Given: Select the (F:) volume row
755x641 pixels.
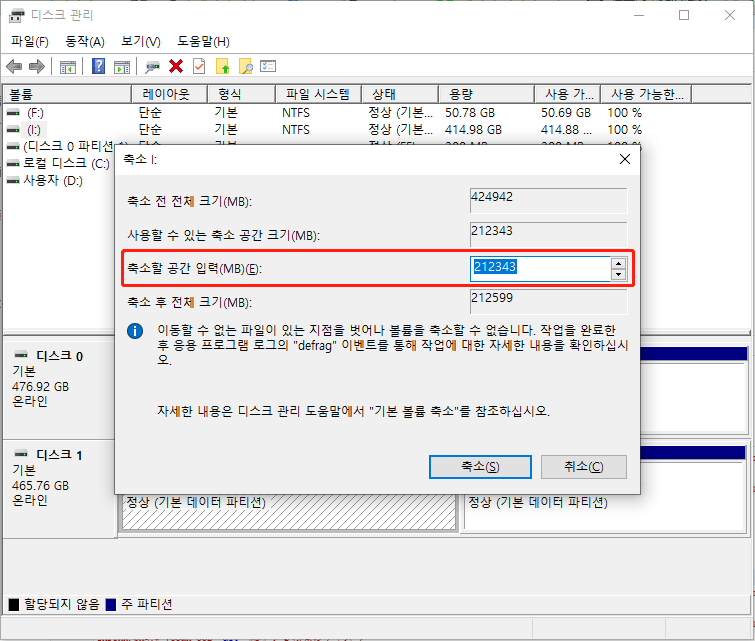Looking at the screenshot, I should coord(36,113).
